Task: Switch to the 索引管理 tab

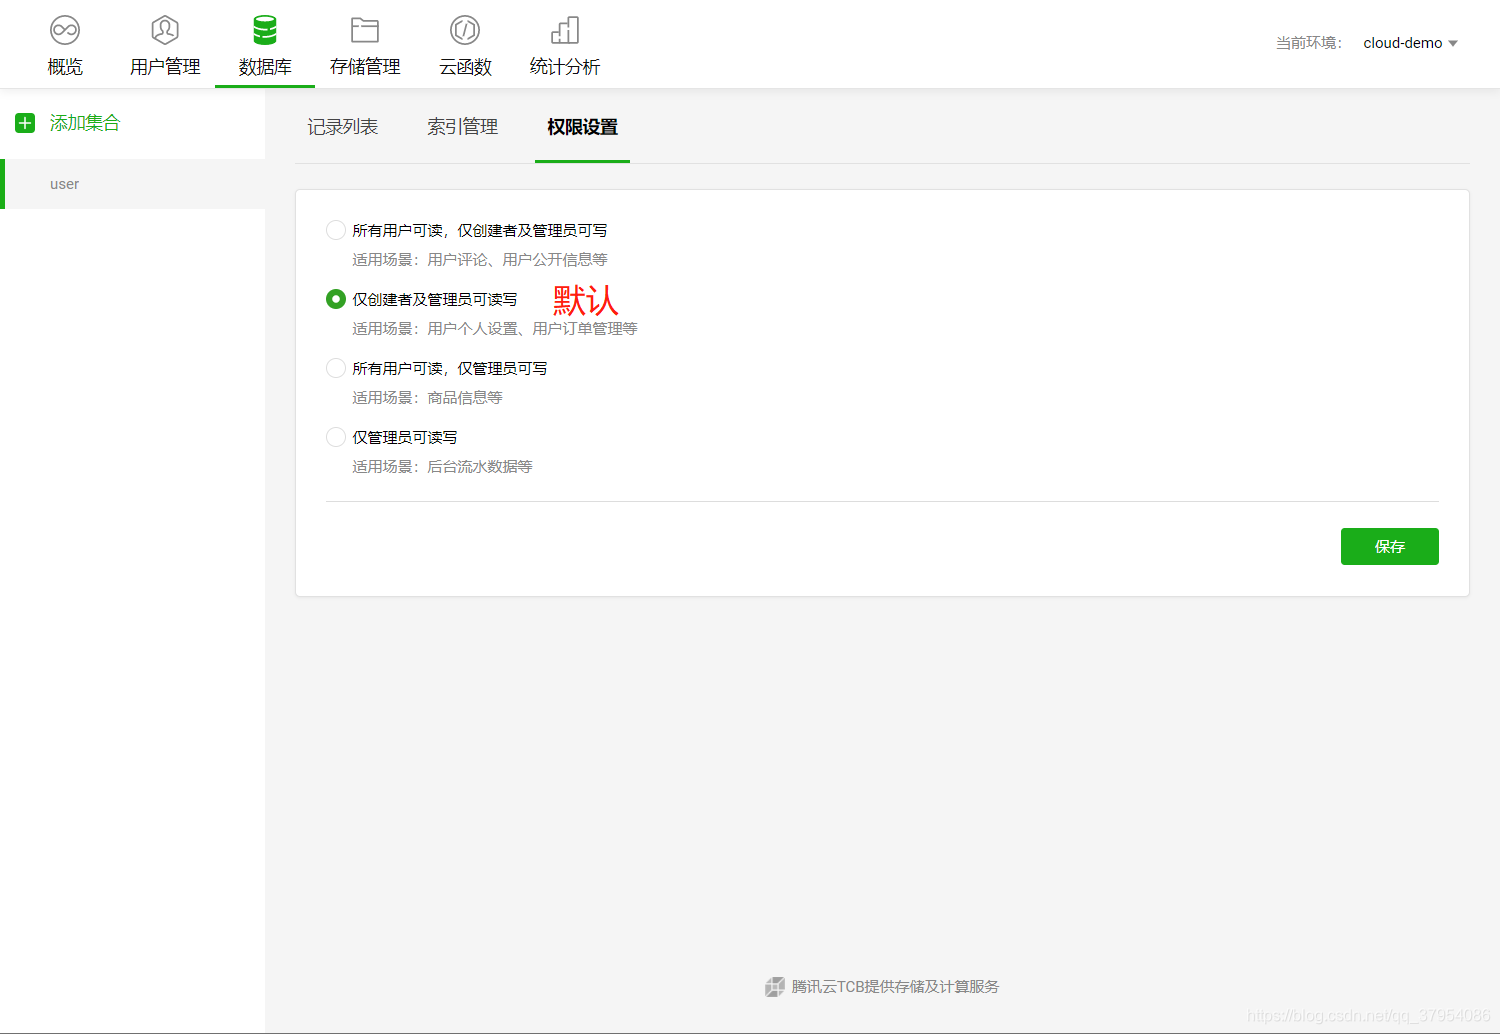Action: 463,127
